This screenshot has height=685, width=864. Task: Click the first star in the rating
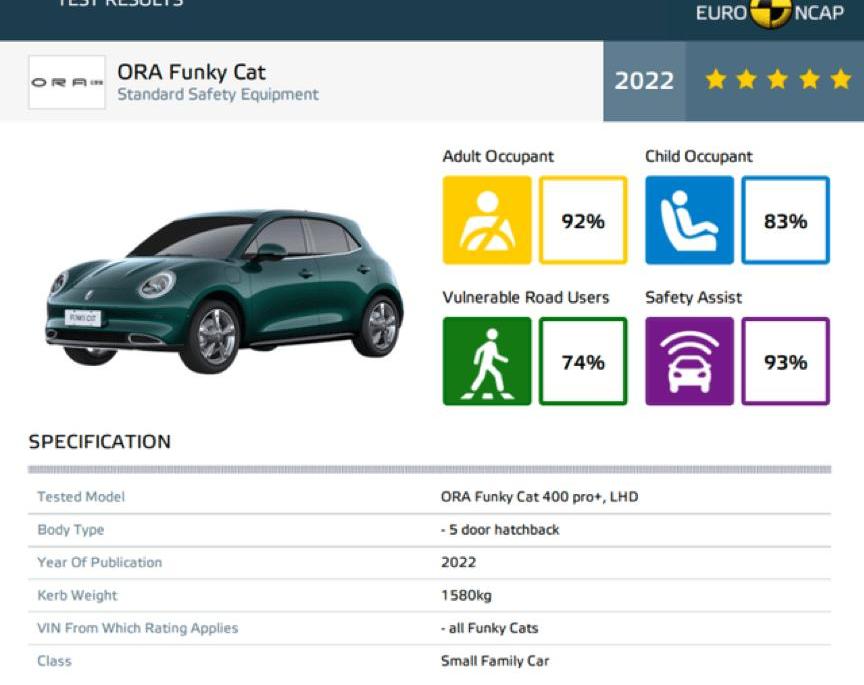coord(715,78)
